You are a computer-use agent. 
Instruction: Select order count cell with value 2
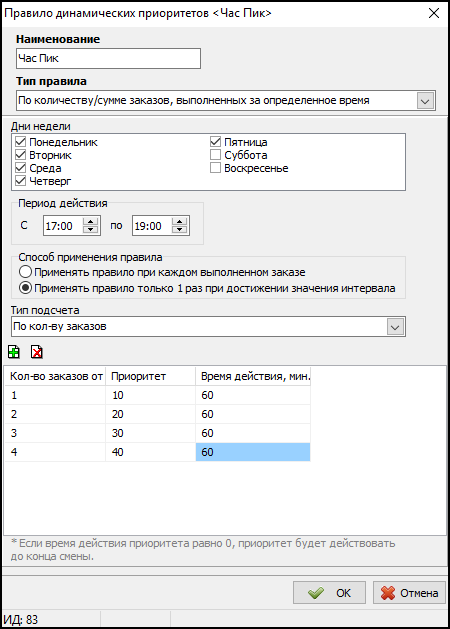click(55, 414)
